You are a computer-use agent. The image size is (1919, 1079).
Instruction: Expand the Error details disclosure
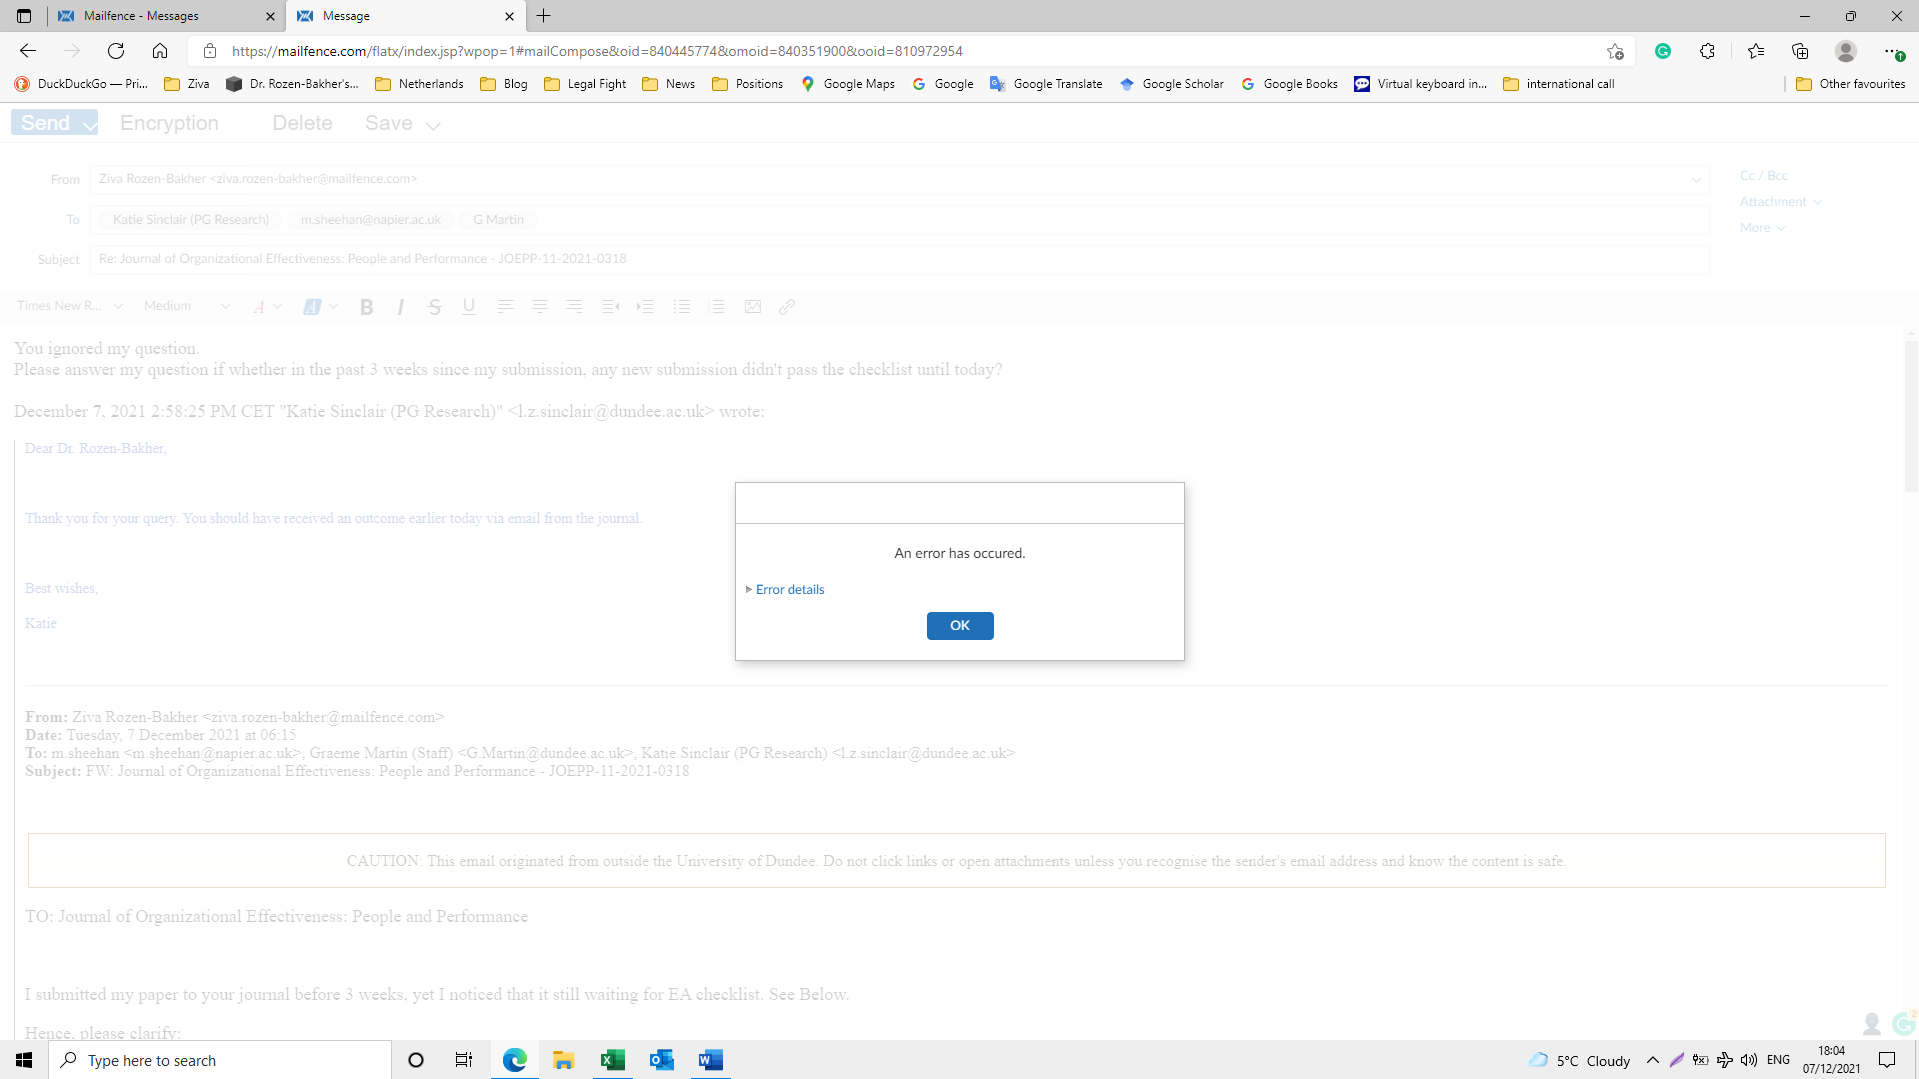point(789,589)
